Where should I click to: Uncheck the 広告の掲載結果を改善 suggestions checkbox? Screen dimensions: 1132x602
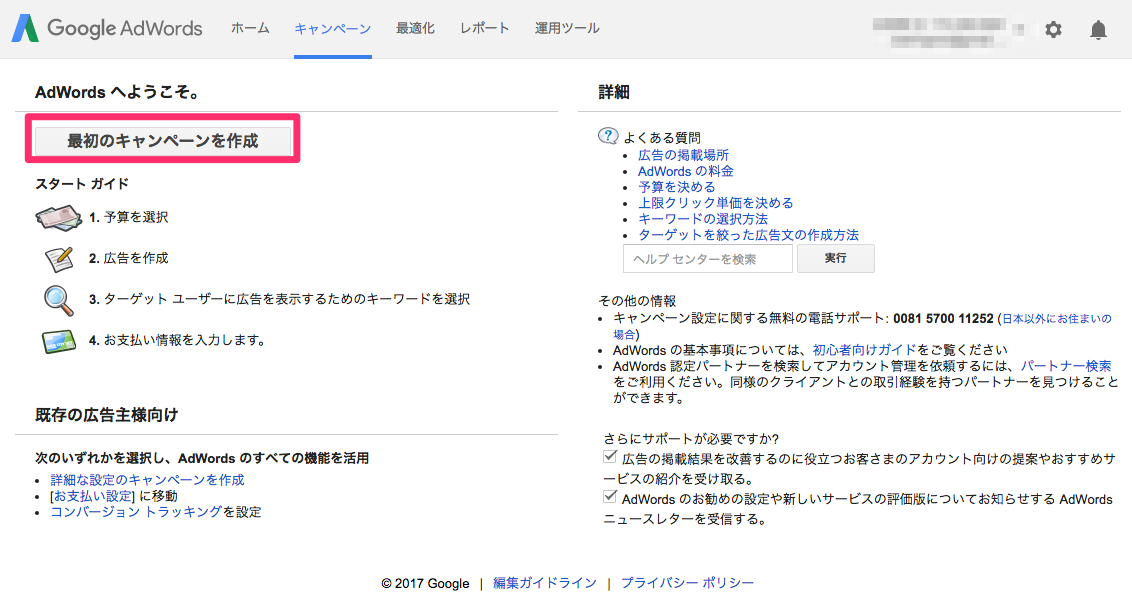click(610, 456)
